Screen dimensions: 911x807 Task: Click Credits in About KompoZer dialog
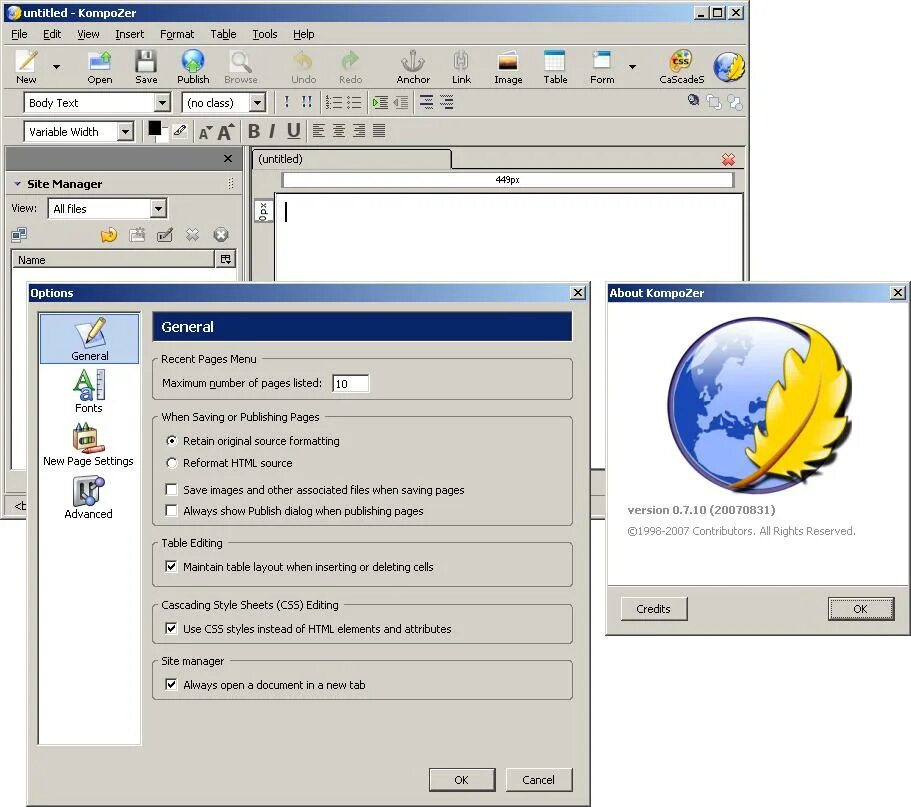(654, 609)
